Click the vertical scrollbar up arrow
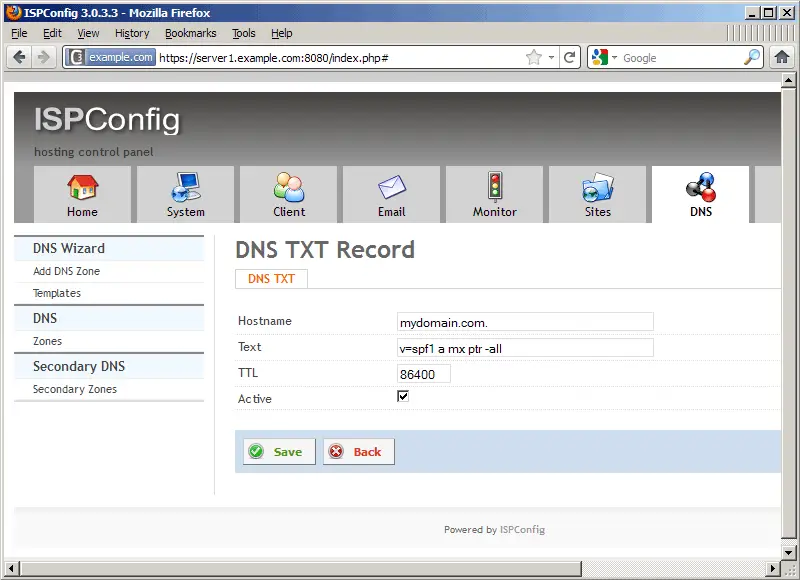Image resolution: width=800 pixels, height=580 pixels. 788,80
